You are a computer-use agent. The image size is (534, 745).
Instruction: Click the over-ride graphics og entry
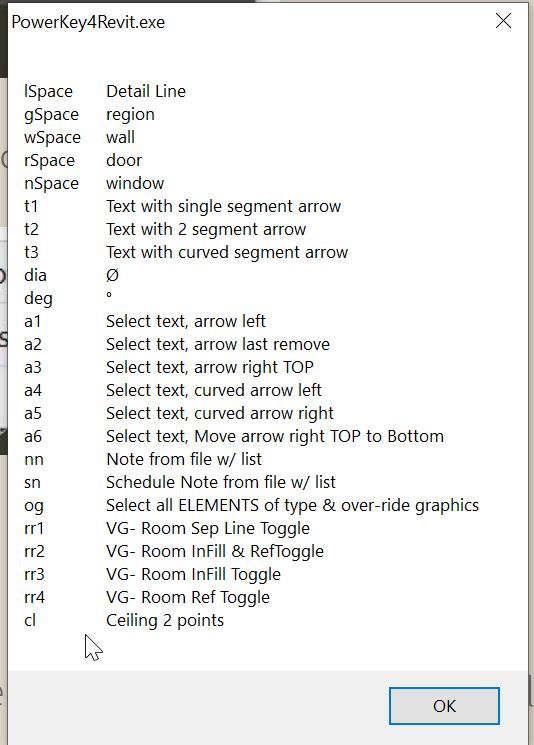(251, 506)
